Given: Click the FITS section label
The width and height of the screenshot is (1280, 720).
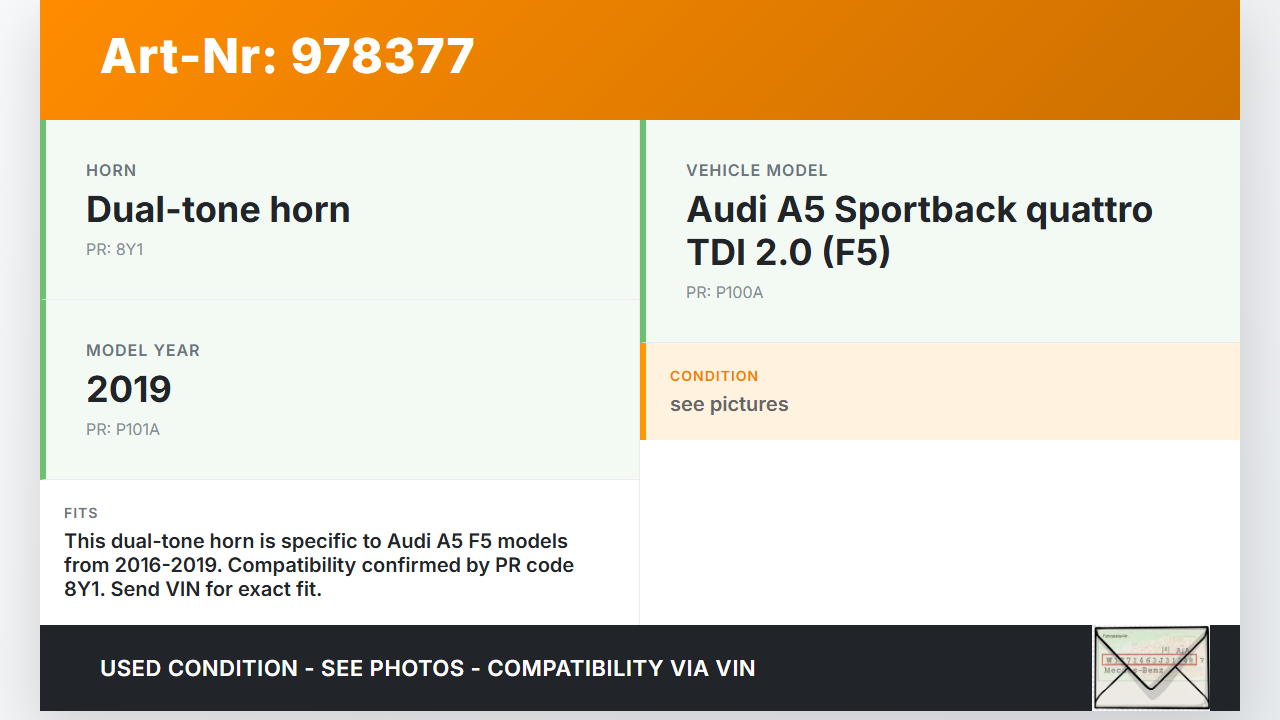Looking at the screenshot, I should (81, 513).
